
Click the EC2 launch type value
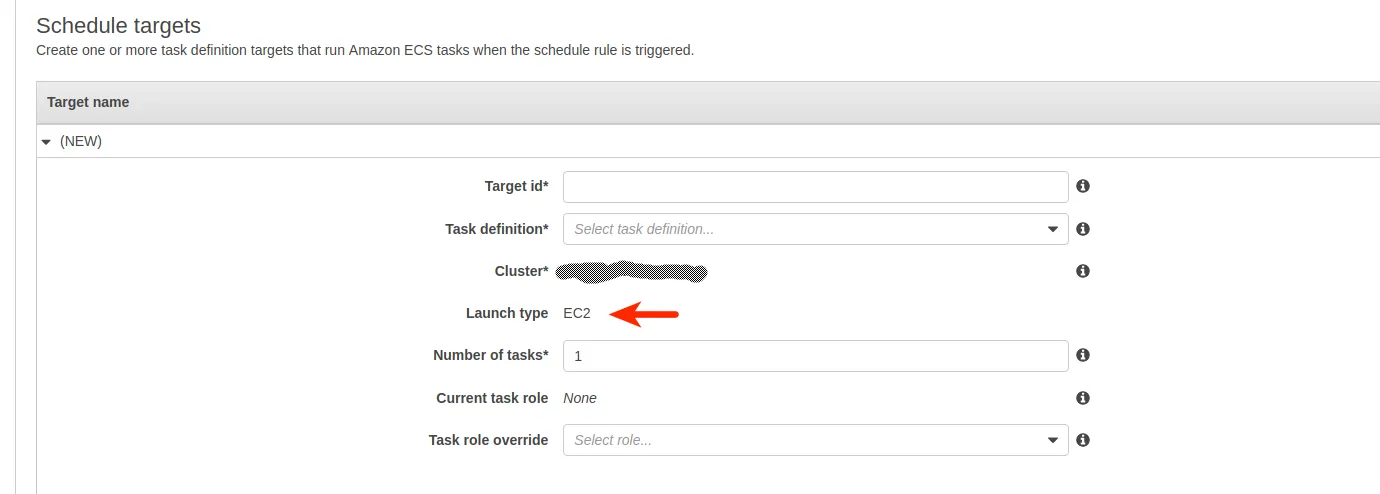(x=577, y=314)
